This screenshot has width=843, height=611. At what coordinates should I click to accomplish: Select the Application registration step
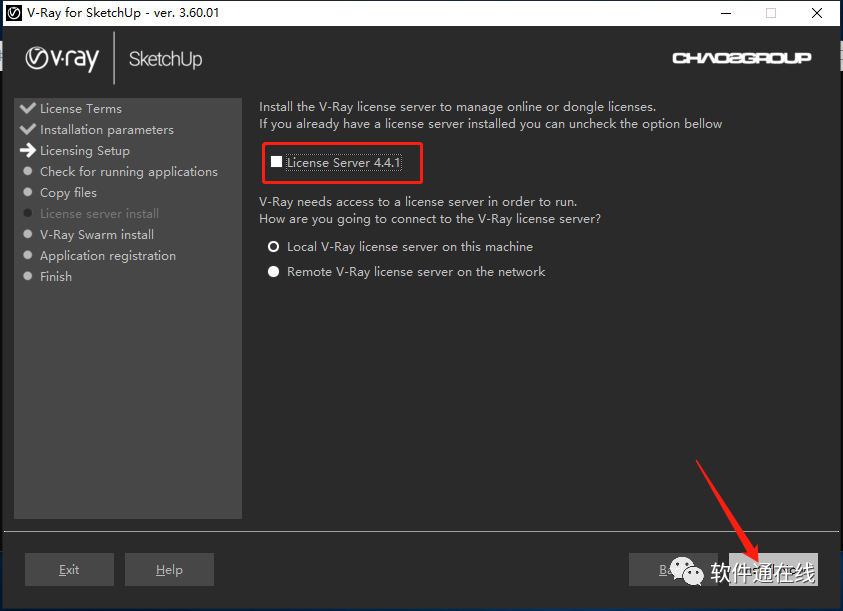[108, 255]
